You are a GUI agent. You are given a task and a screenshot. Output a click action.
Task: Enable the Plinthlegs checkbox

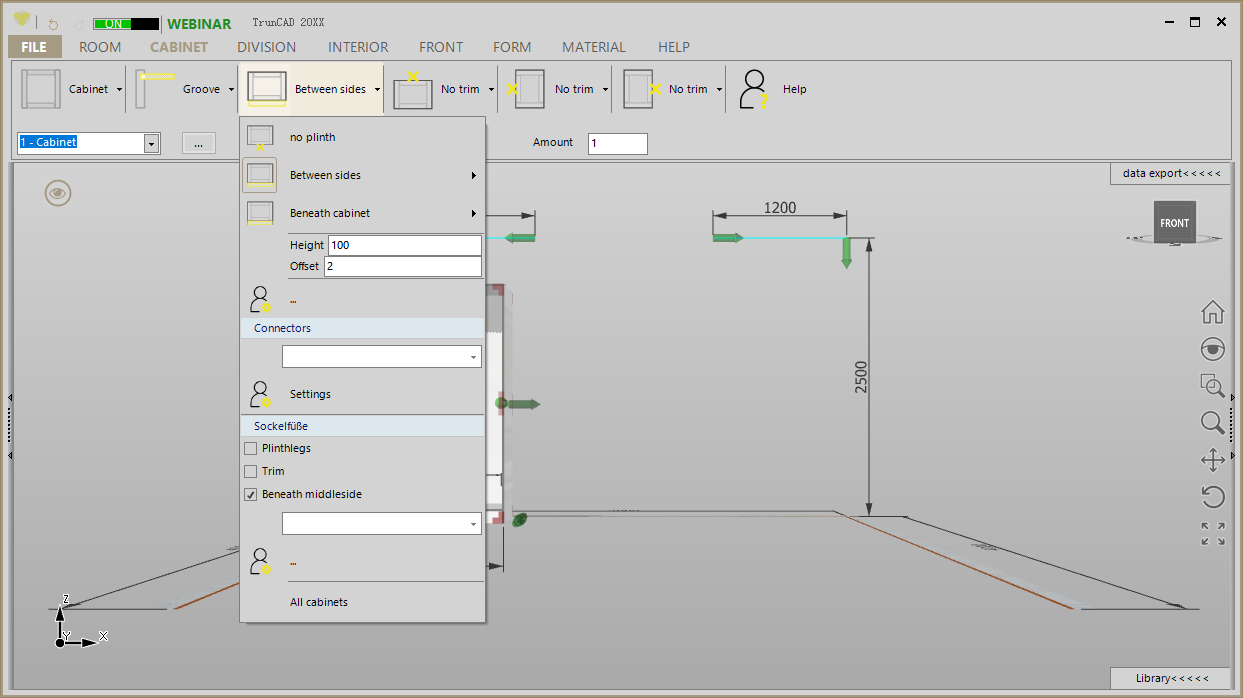coord(251,448)
